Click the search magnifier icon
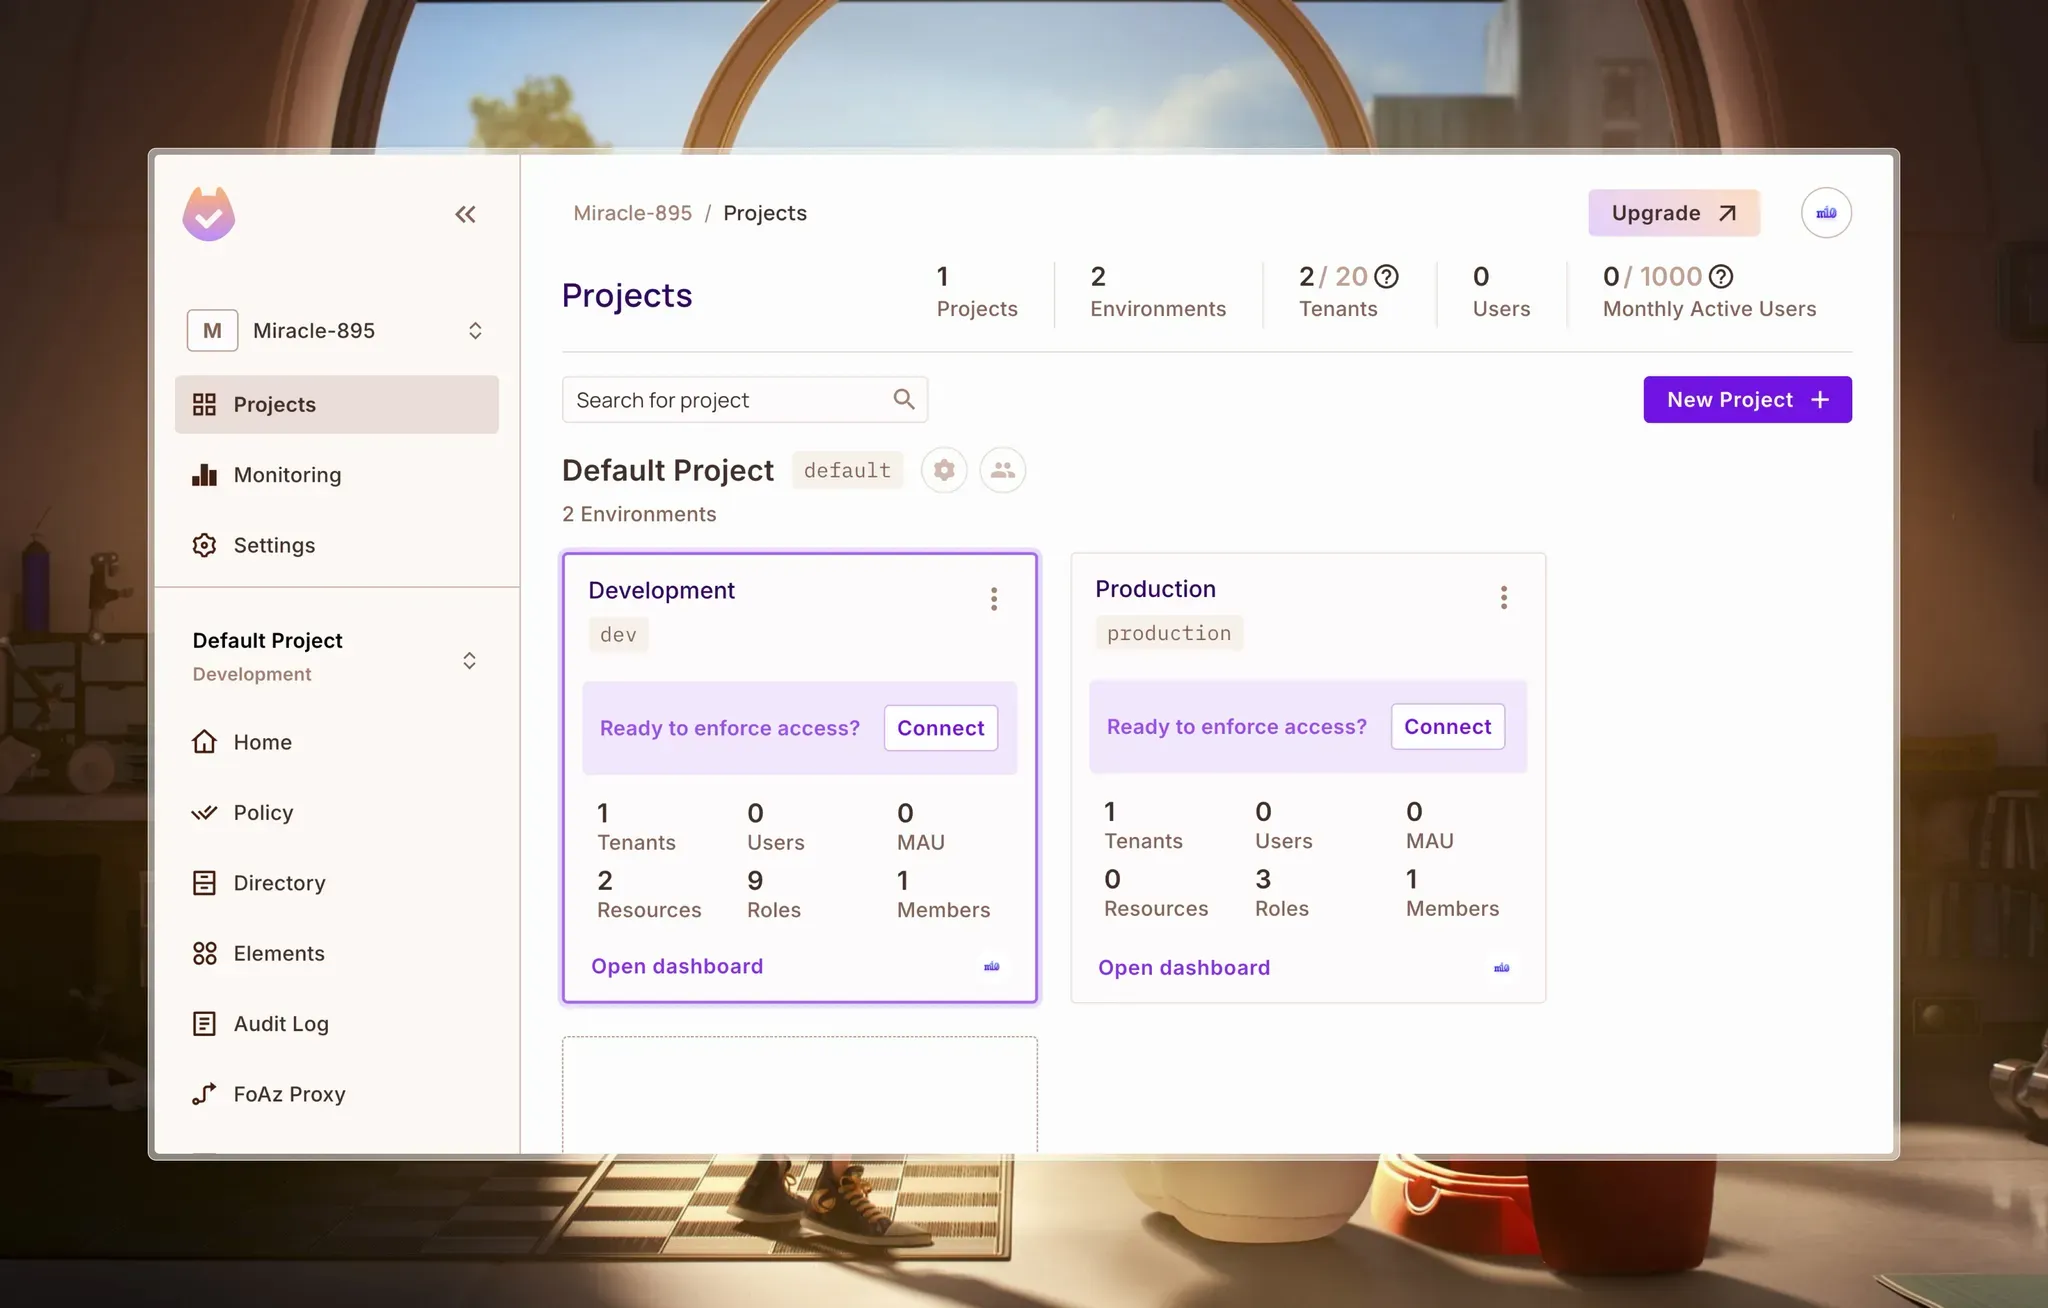The image size is (2048, 1308). 903,400
